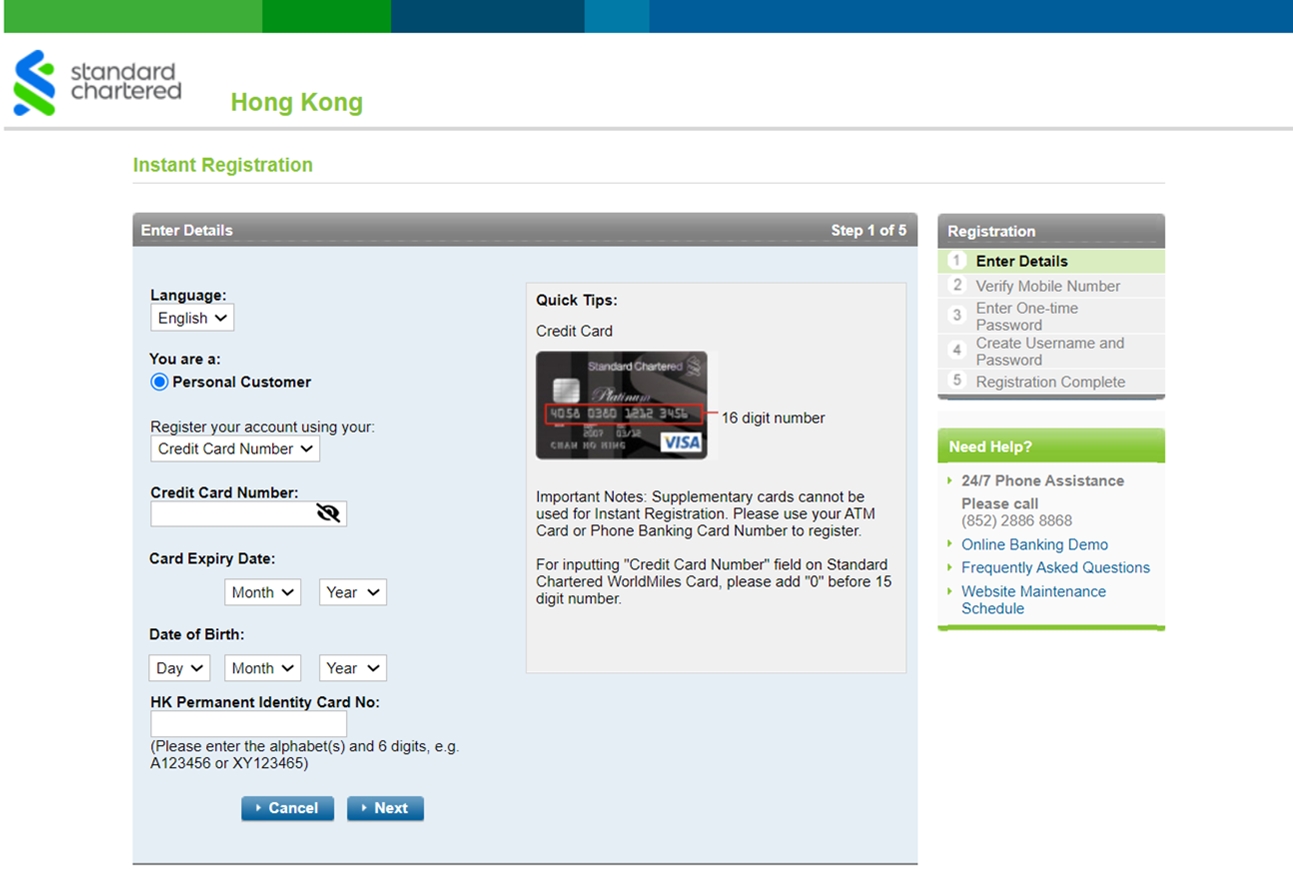Open the Frequently Asked Questions link
Viewport: 1293px width, 885px height.
(x=1055, y=568)
